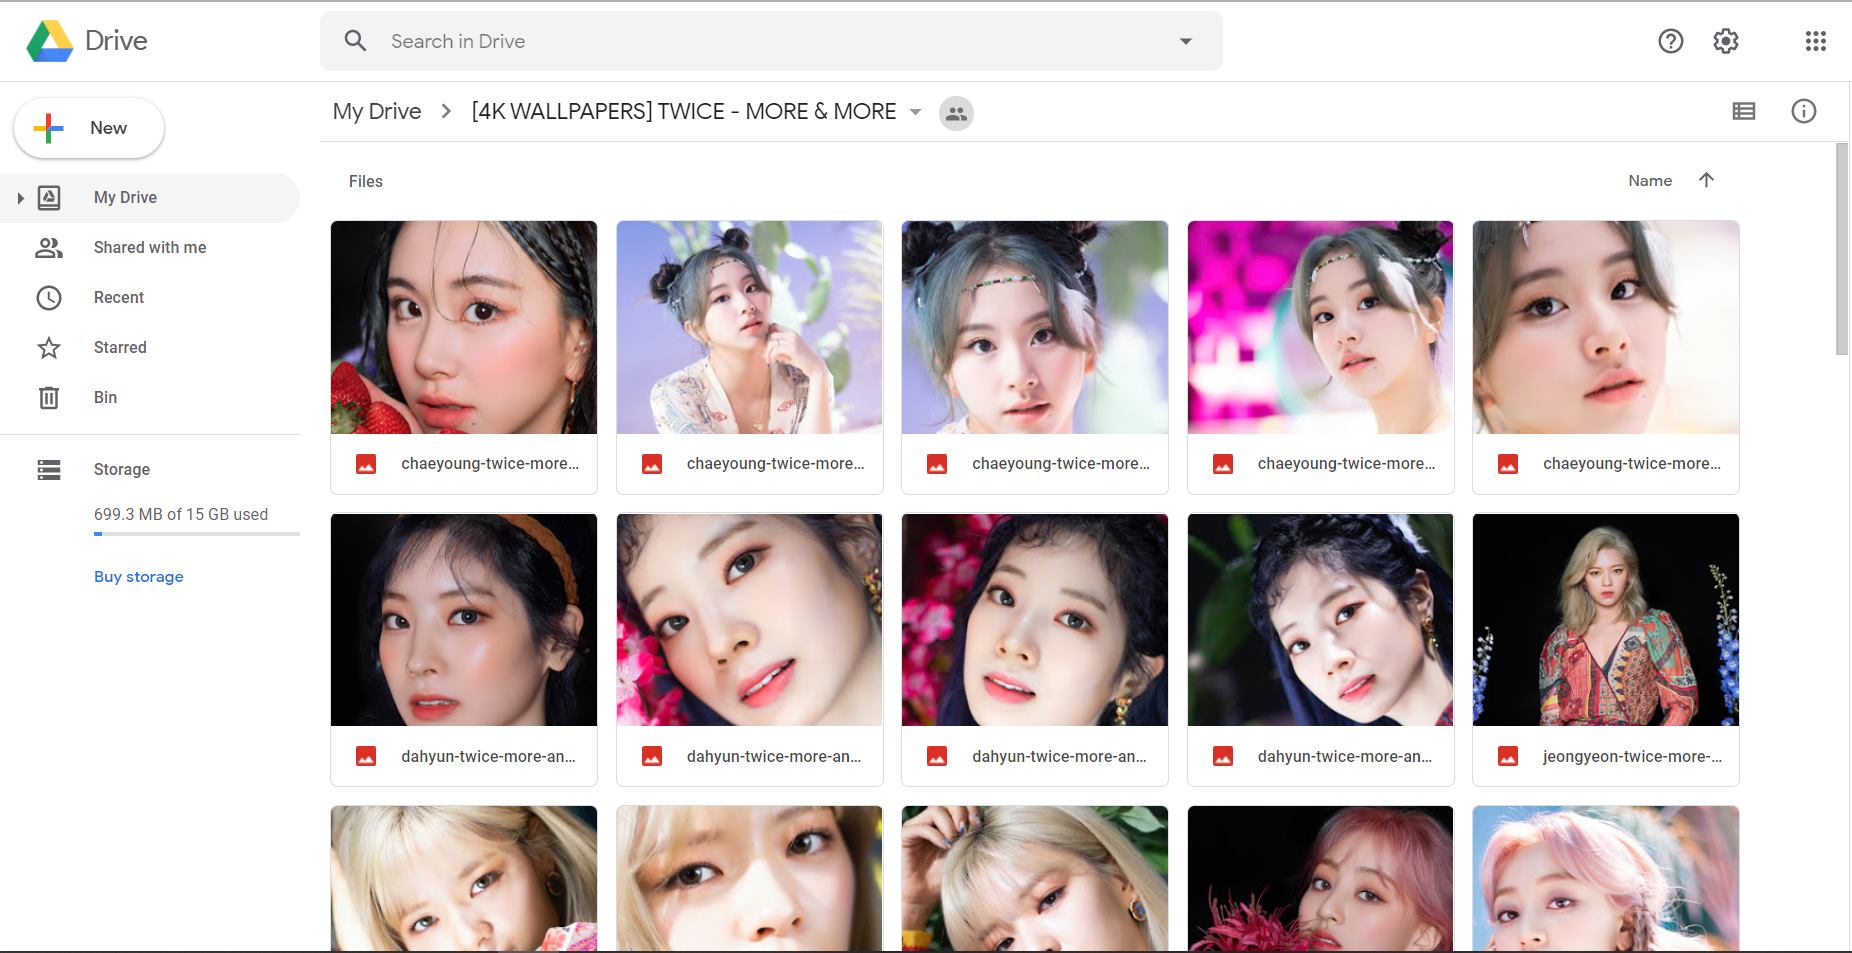This screenshot has width=1852, height=953.
Task: Click the magnifier search icon
Action: click(x=355, y=41)
